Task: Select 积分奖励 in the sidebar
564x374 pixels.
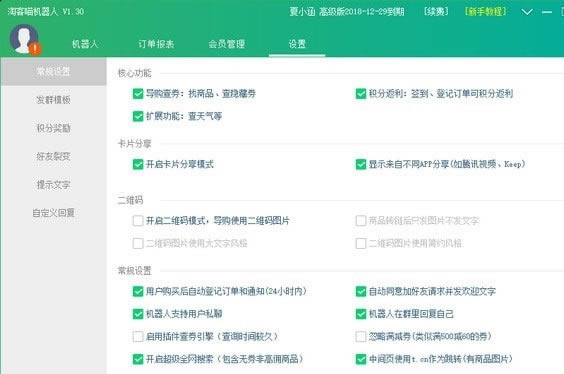Action: 53,128
